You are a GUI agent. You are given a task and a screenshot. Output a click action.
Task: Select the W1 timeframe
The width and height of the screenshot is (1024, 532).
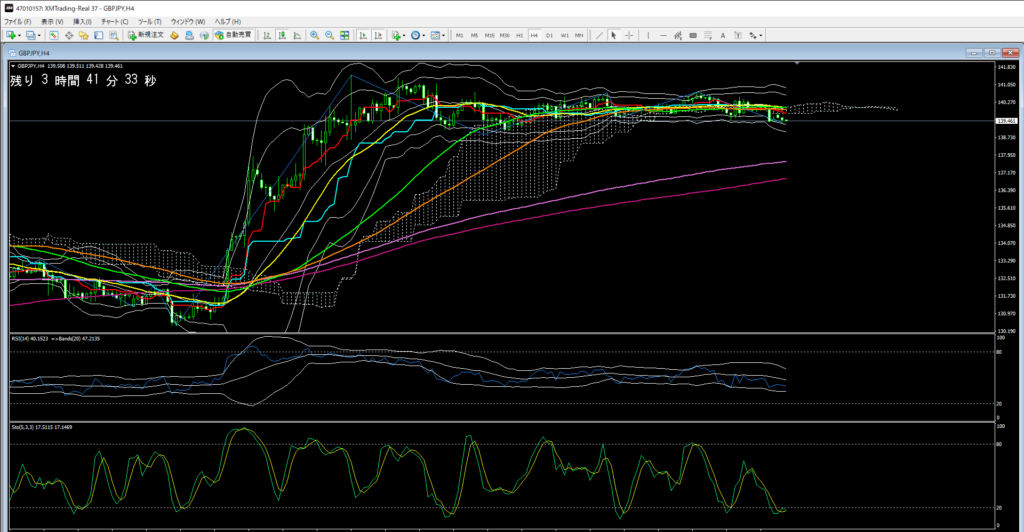(564, 35)
